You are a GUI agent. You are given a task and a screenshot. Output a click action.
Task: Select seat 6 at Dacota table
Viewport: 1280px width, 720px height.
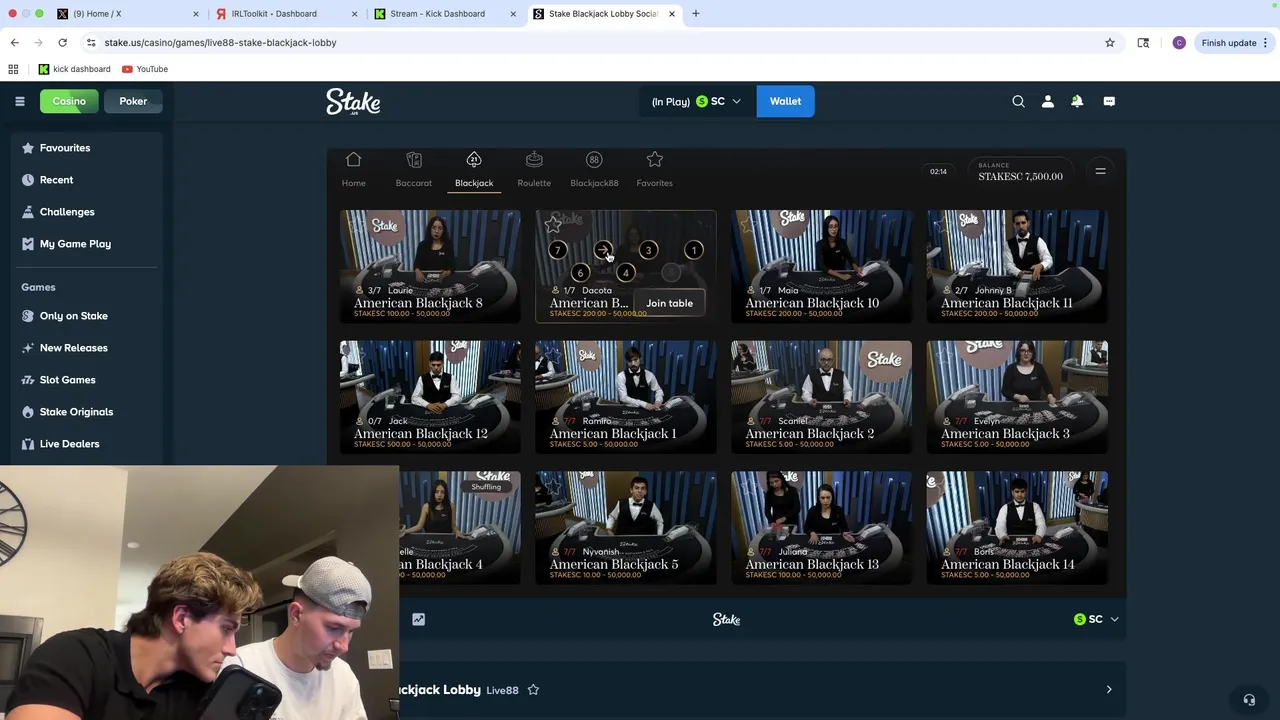pyautogui.click(x=580, y=273)
